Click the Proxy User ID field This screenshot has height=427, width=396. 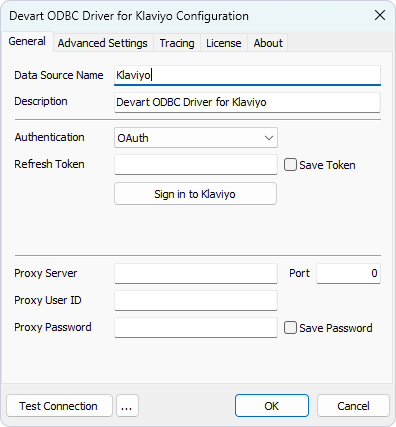pyautogui.click(x=196, y=300)
